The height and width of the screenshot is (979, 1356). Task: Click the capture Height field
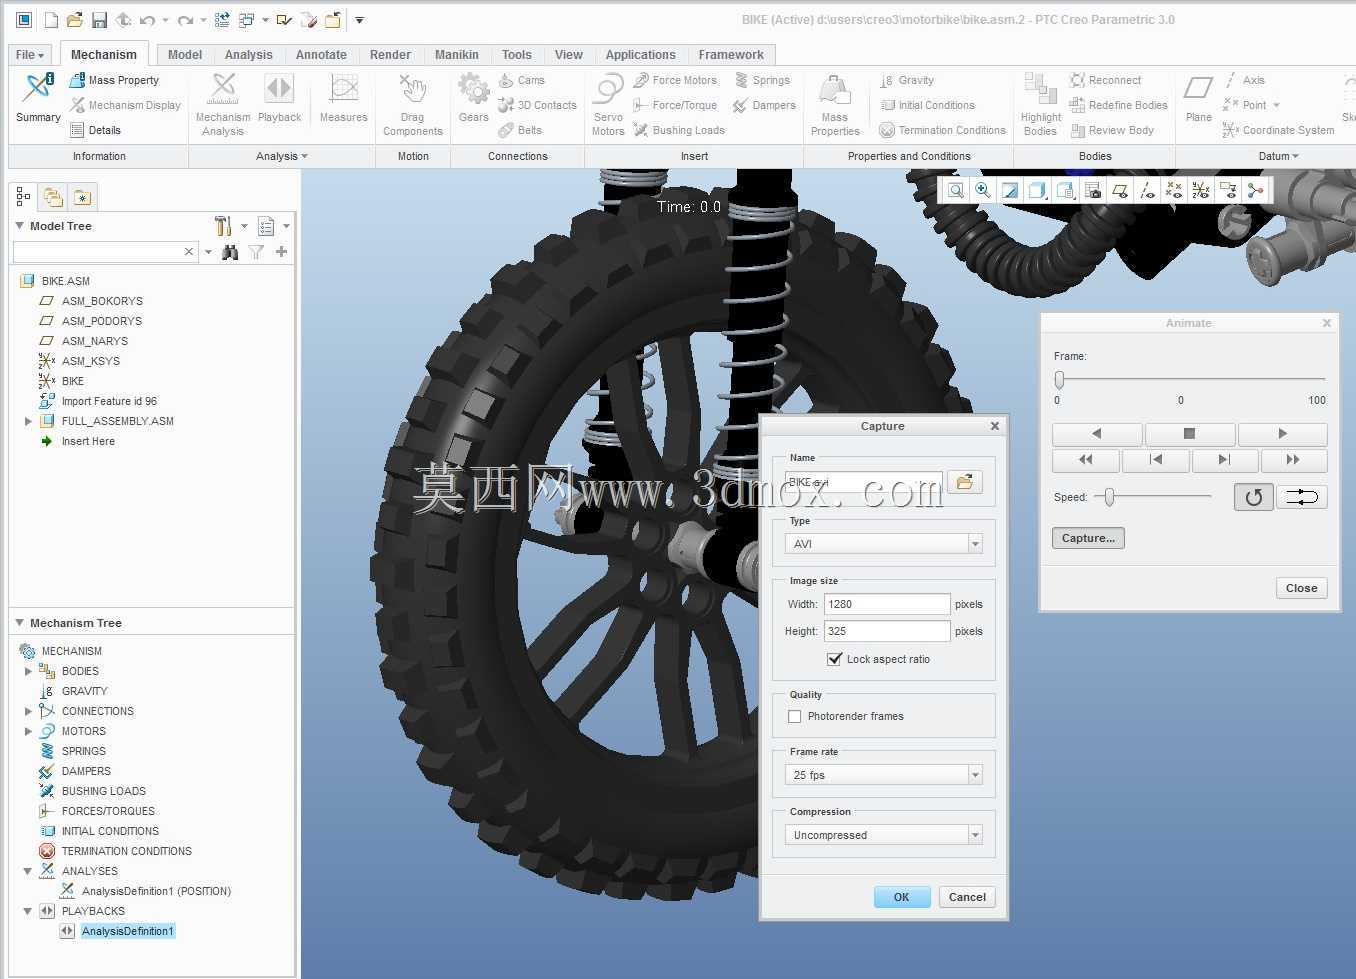[x=886, y=631]
